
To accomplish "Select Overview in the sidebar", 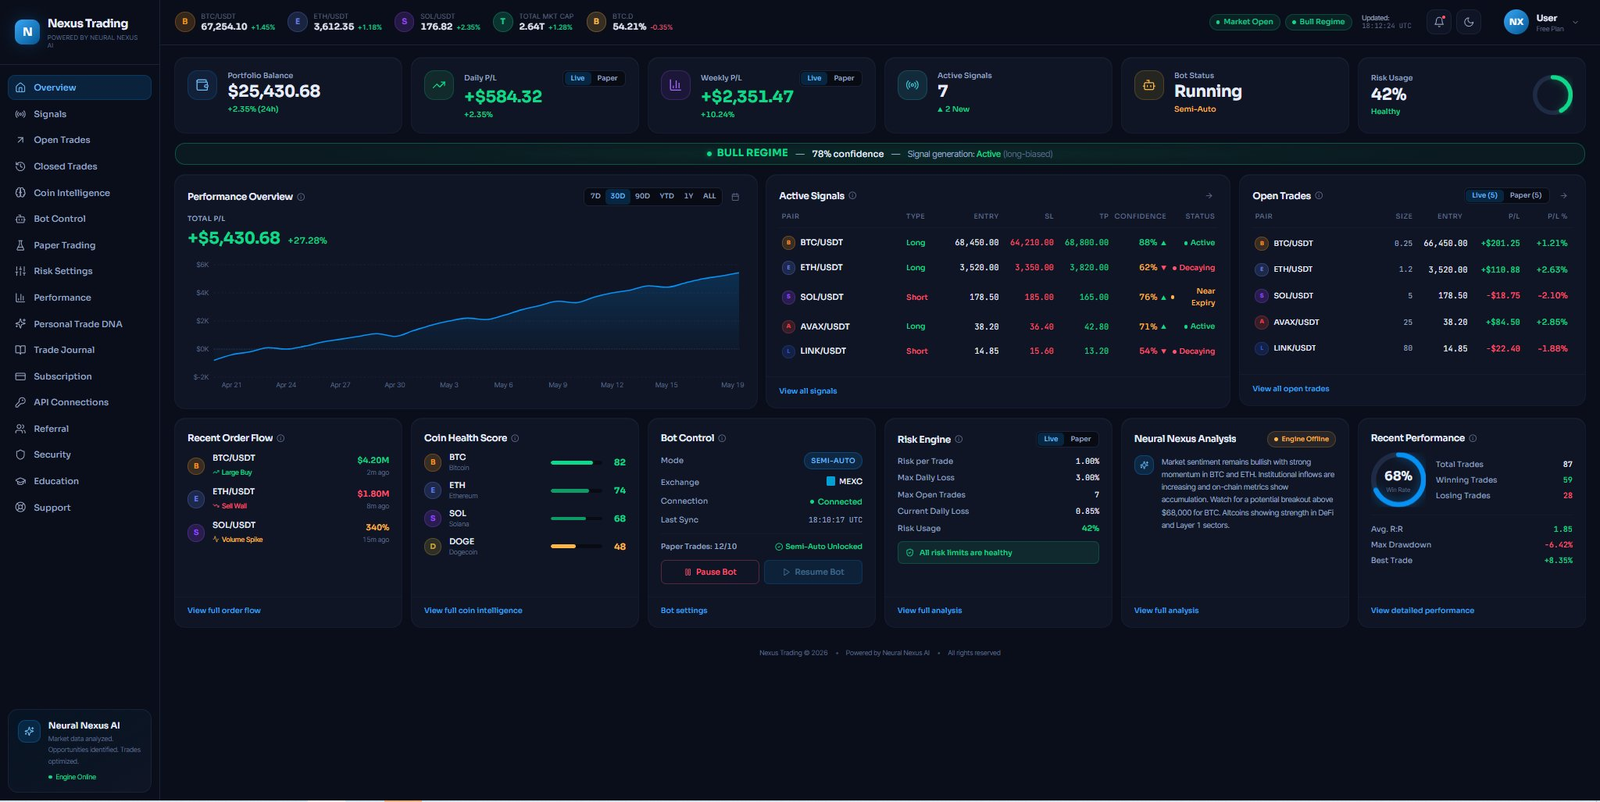I will coord(80,87).
